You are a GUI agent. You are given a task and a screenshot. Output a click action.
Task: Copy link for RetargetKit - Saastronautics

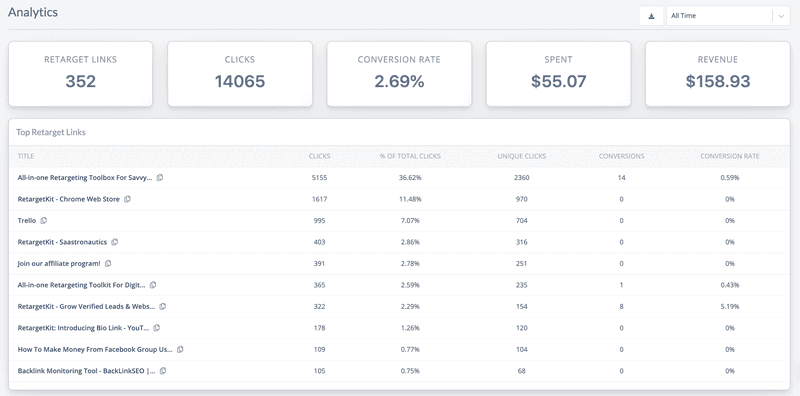(x=114, y=242)
